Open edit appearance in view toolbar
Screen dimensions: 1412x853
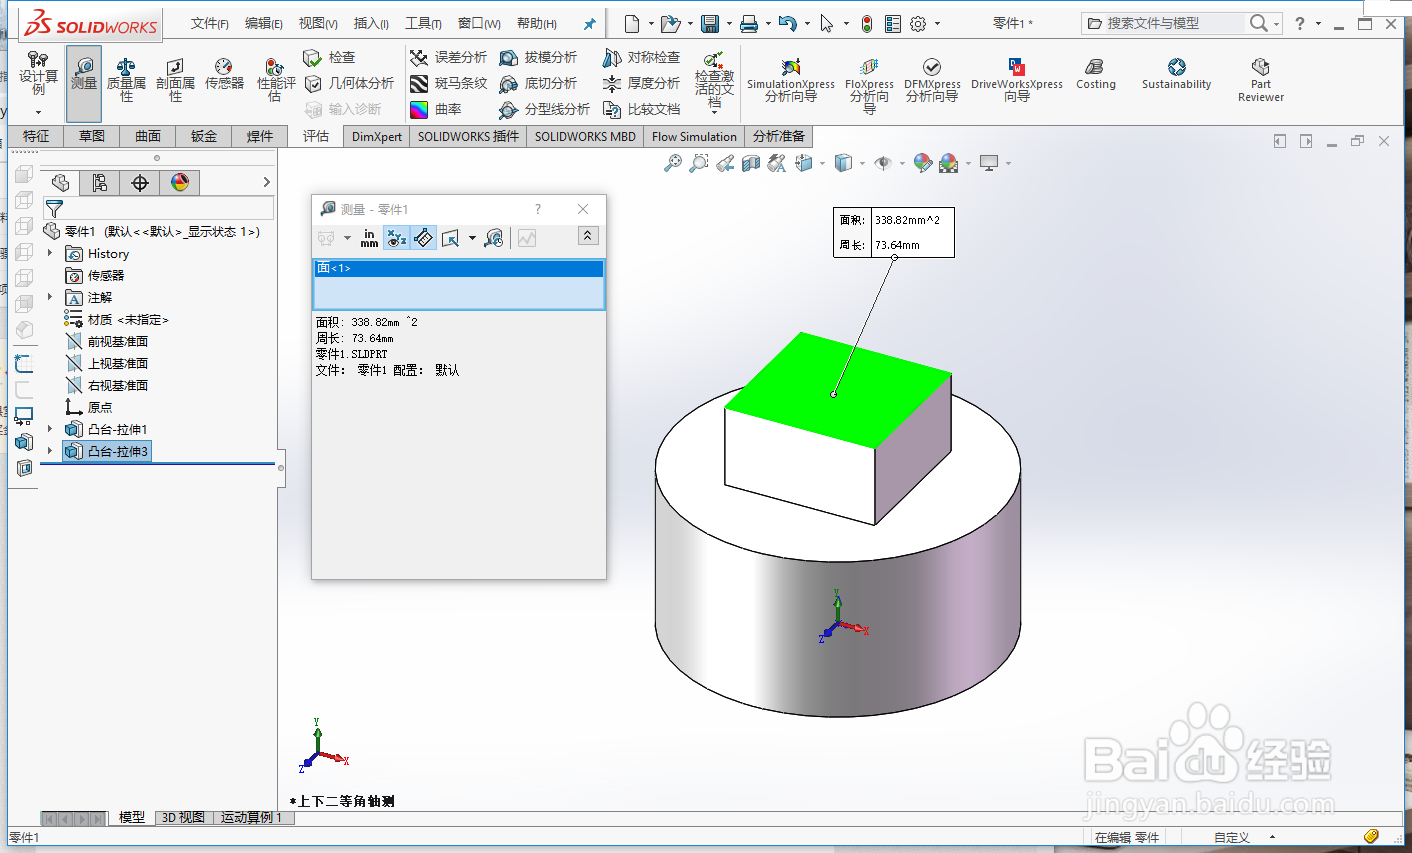point(923,163)
